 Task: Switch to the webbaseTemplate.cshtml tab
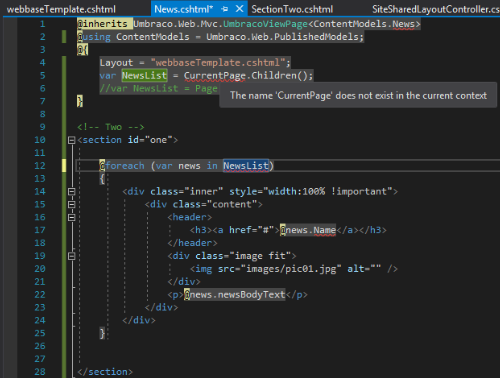pyautogui.click(x=61, y=9)
